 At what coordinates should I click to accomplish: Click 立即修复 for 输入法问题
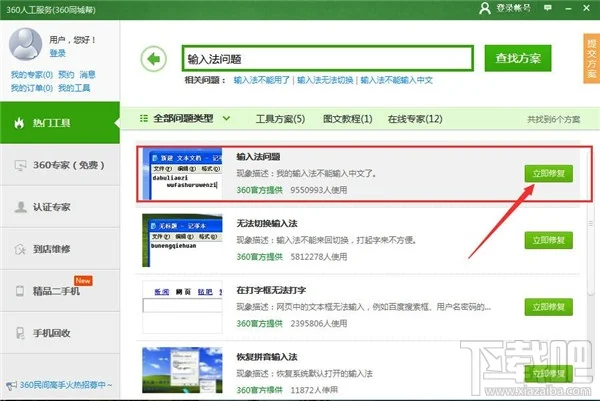click(x=549, y=173)
